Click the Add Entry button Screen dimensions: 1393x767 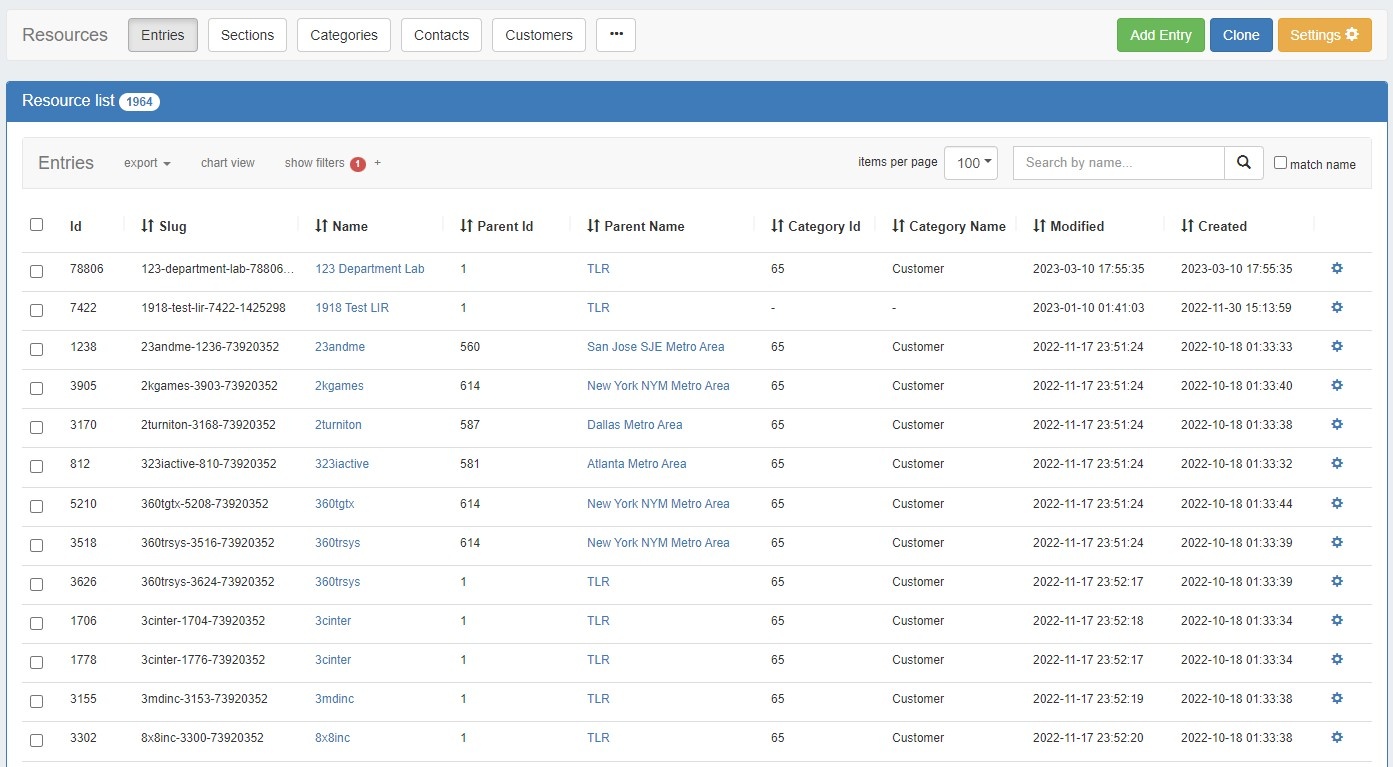1160,35
